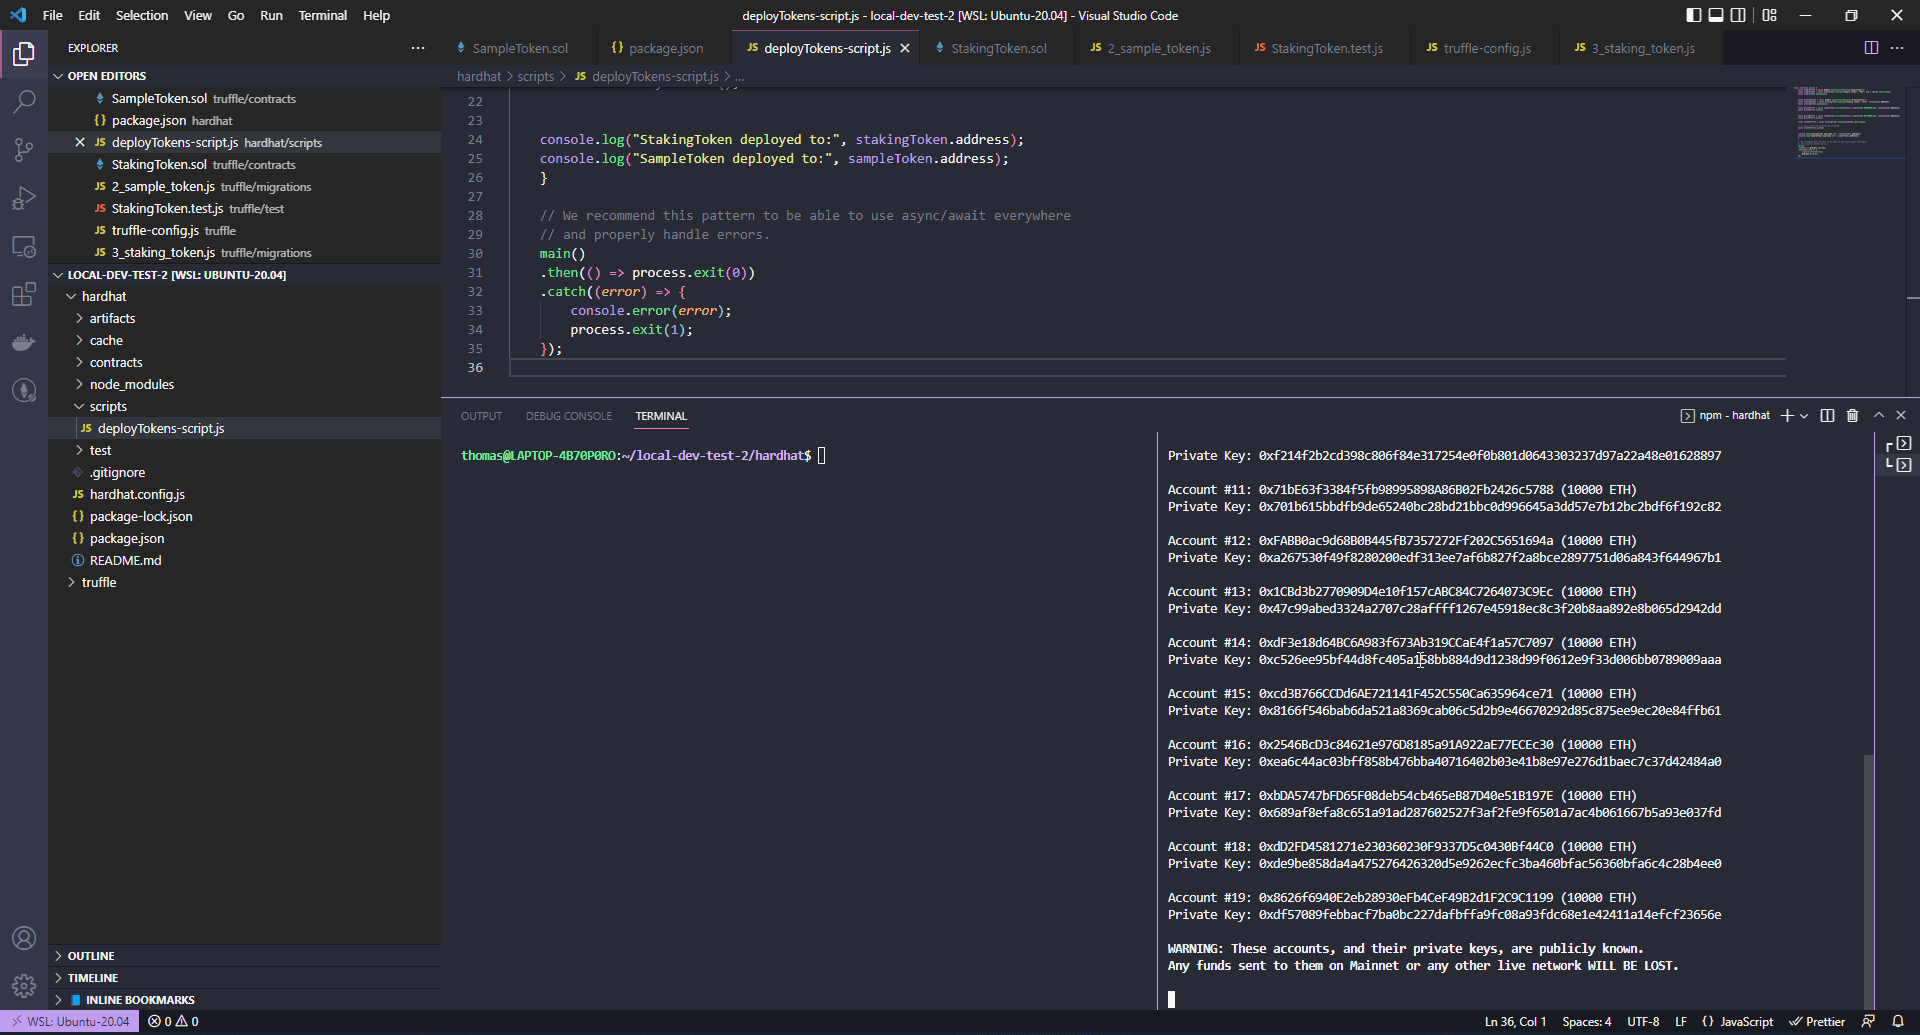Split the terminal pane

point(1827,415)
